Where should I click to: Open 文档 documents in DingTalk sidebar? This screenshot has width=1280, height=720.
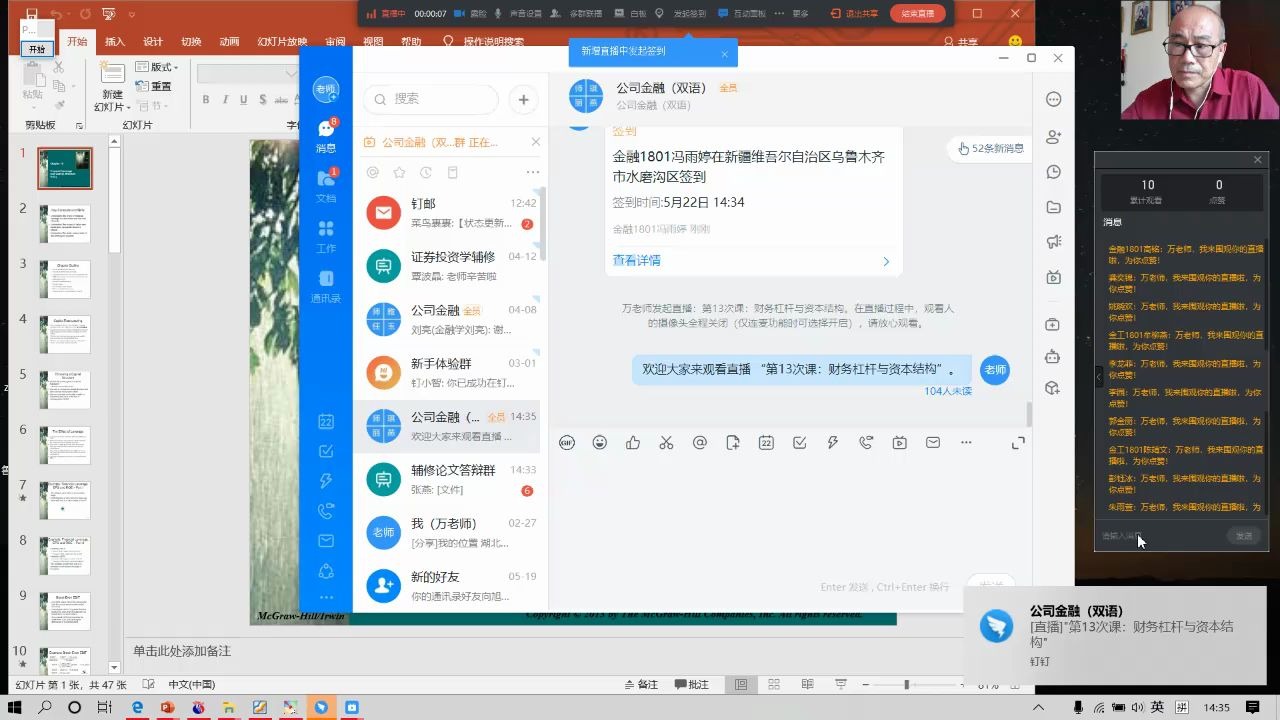(x=326, y=186)
